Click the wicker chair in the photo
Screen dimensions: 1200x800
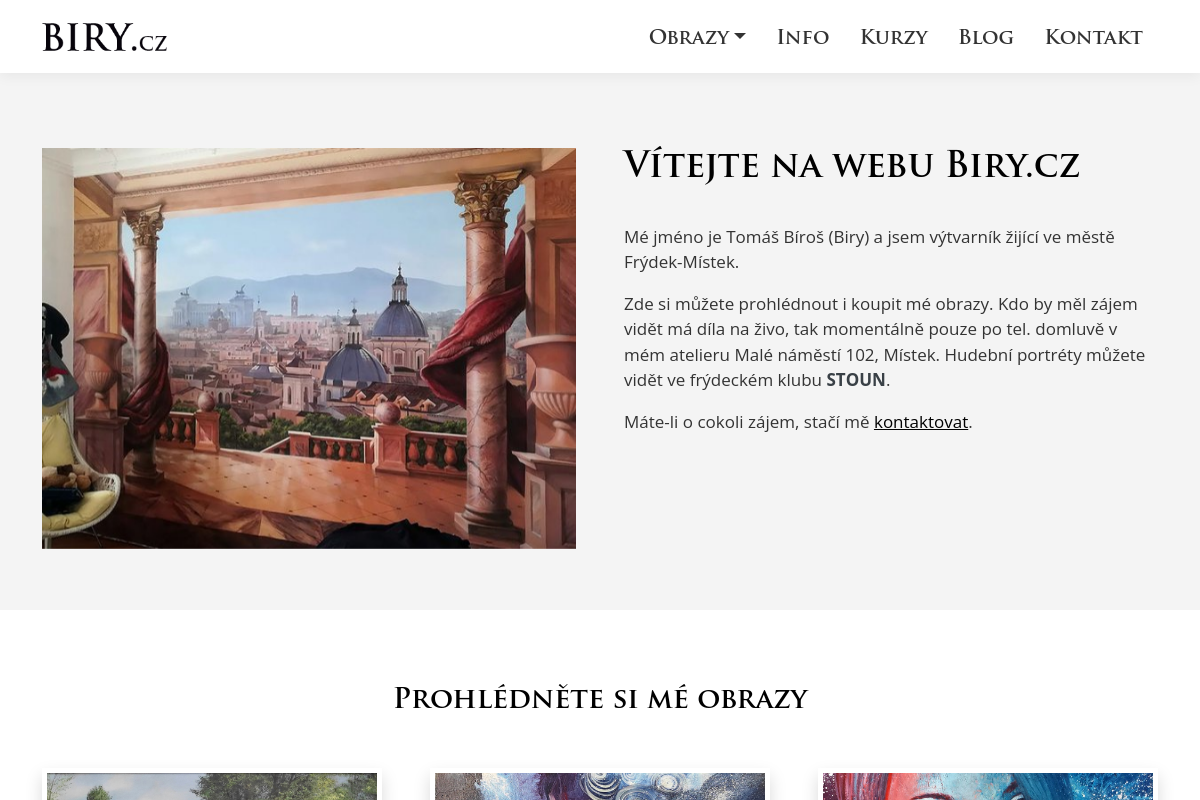pos(82,500)
